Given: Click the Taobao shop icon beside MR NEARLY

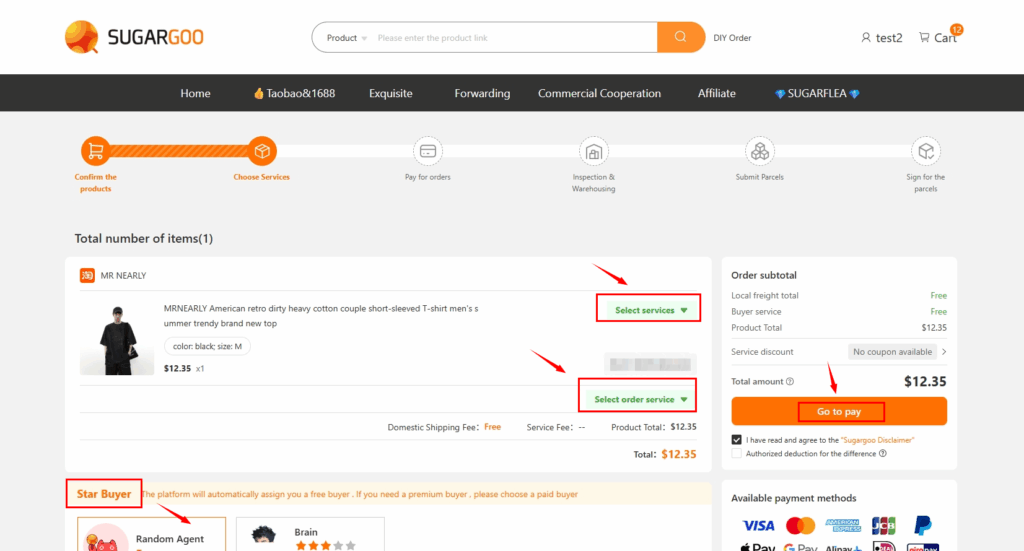Looking at the screenshot, I should [87, 276].
